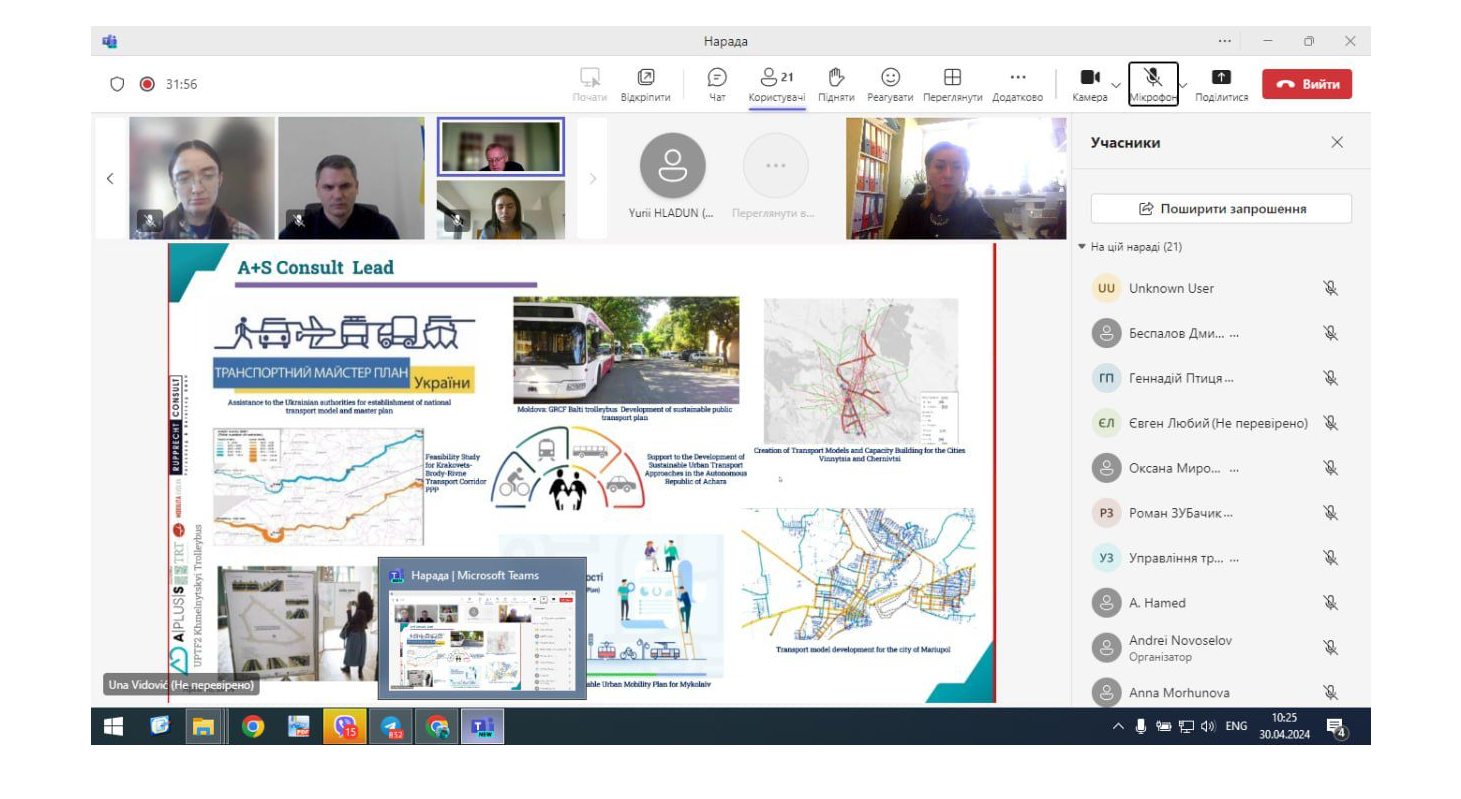Click the shared A+S Consult Lead slide
The width and height of the screenshot is (1461, 799).
[581, 472]
